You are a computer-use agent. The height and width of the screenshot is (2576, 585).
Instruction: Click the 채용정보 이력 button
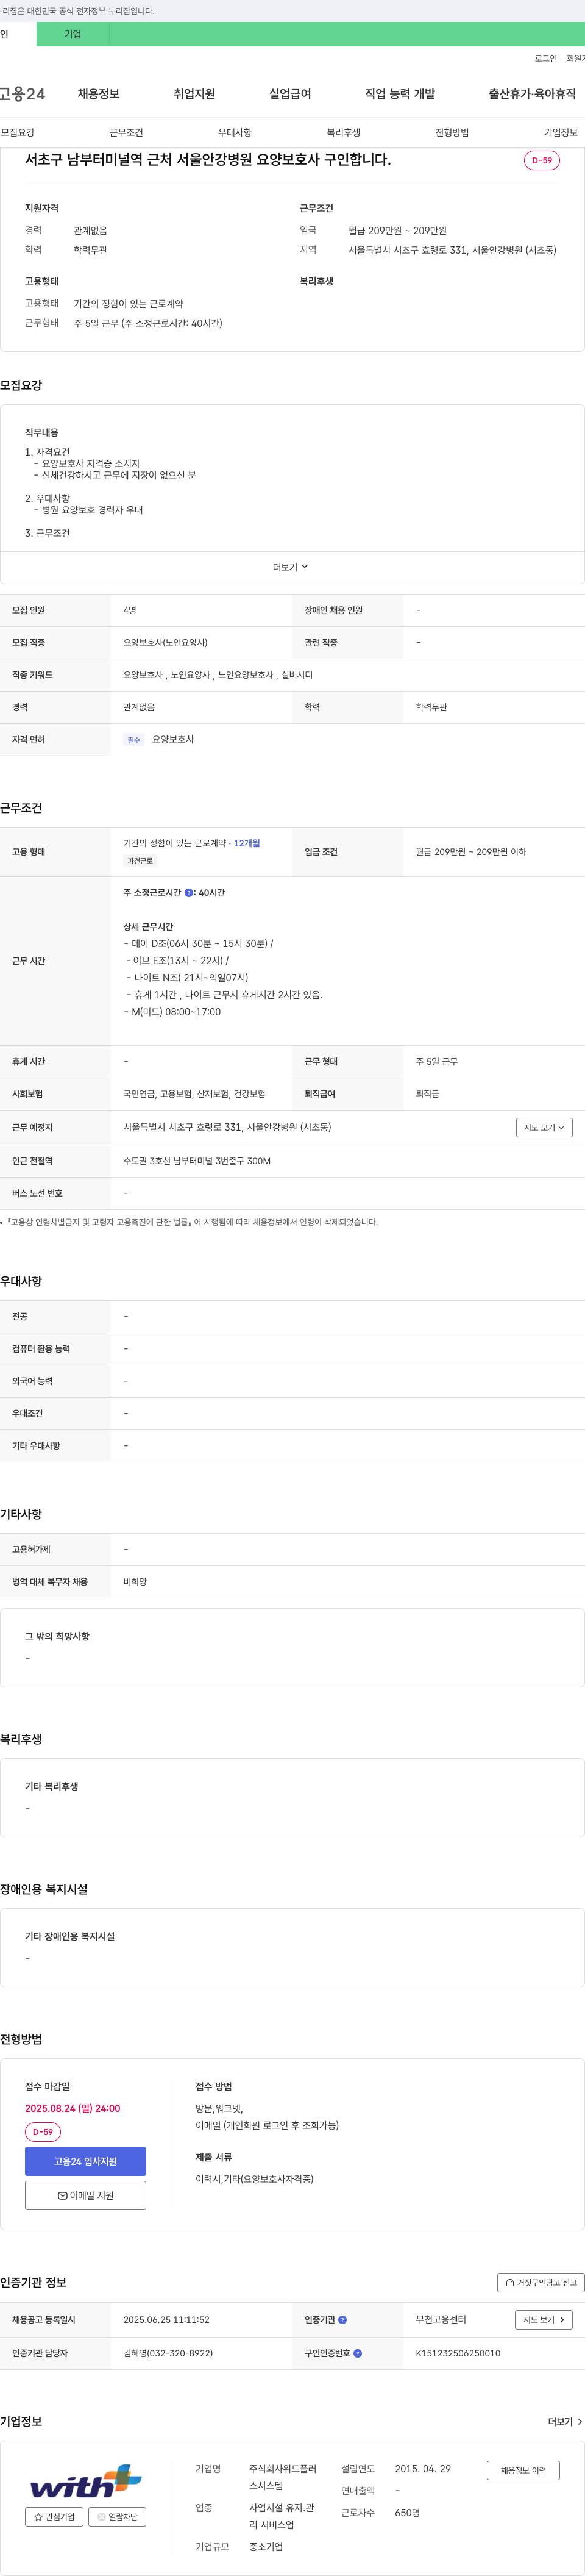point(523,2470)
